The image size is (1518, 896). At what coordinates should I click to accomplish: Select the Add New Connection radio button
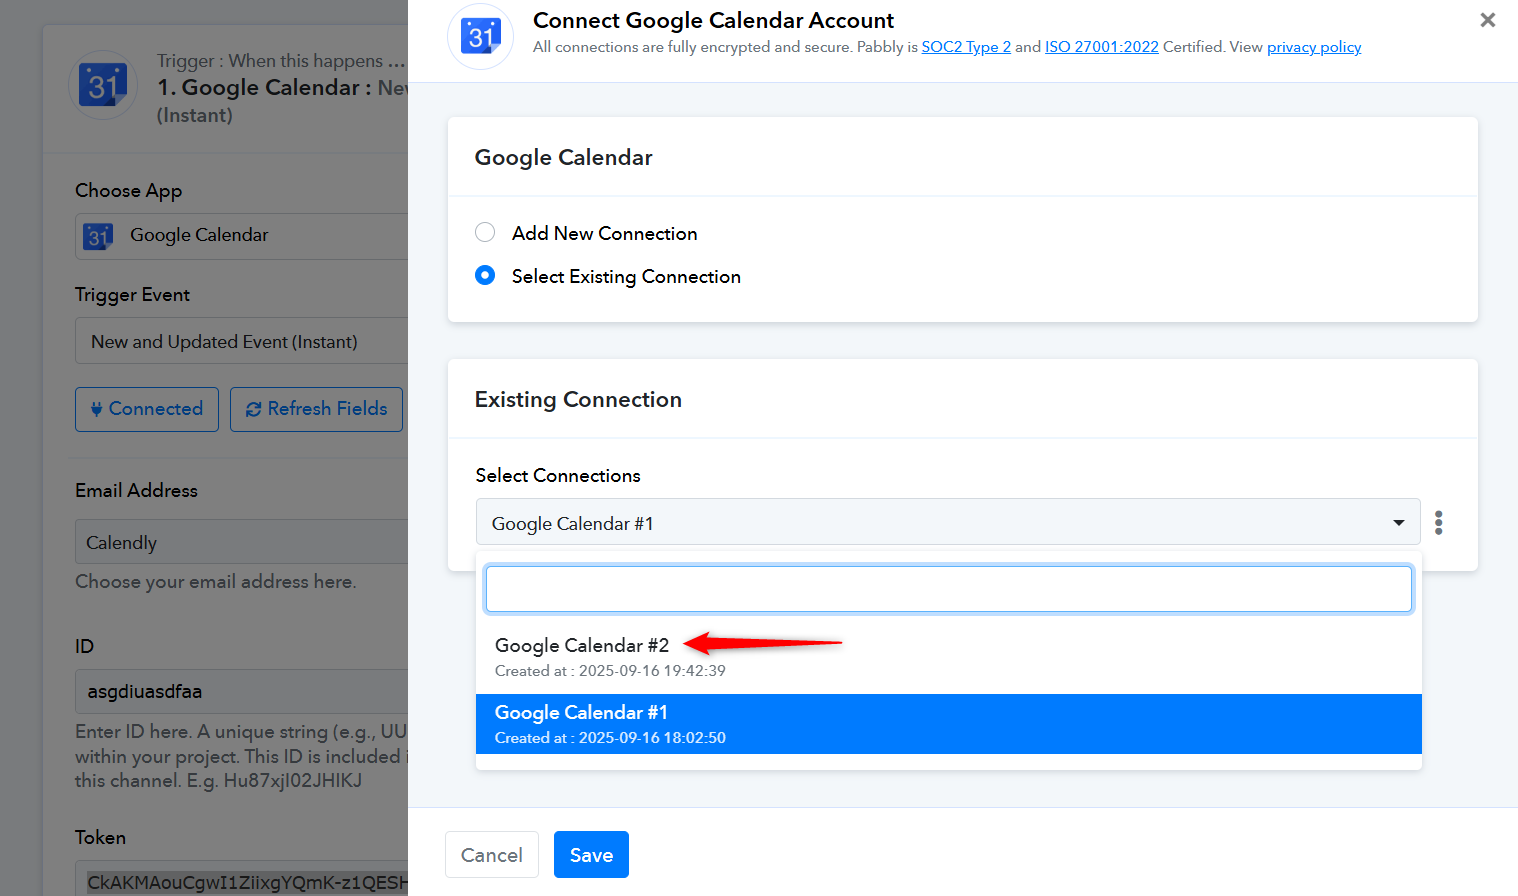[x=485, y=232]
